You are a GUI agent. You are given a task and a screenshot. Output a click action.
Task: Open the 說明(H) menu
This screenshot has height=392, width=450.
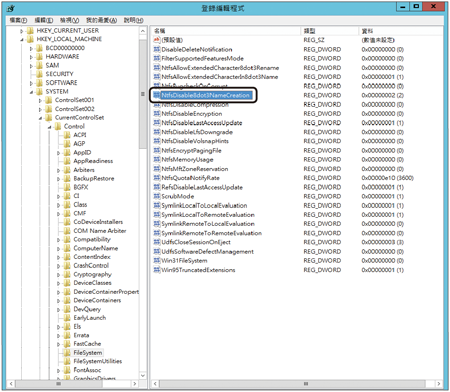click(x=134, y=20)
